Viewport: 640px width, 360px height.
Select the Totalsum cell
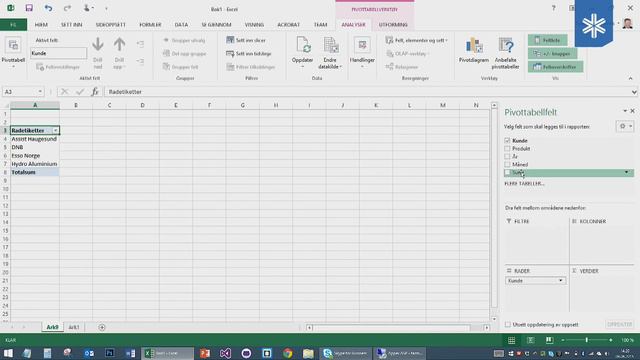[x=35, y=172]
